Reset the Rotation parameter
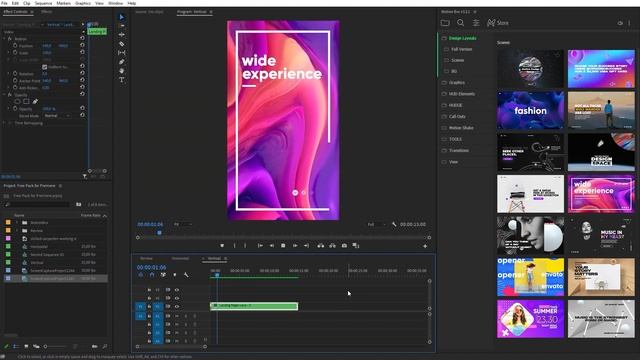 coord(82,73)
